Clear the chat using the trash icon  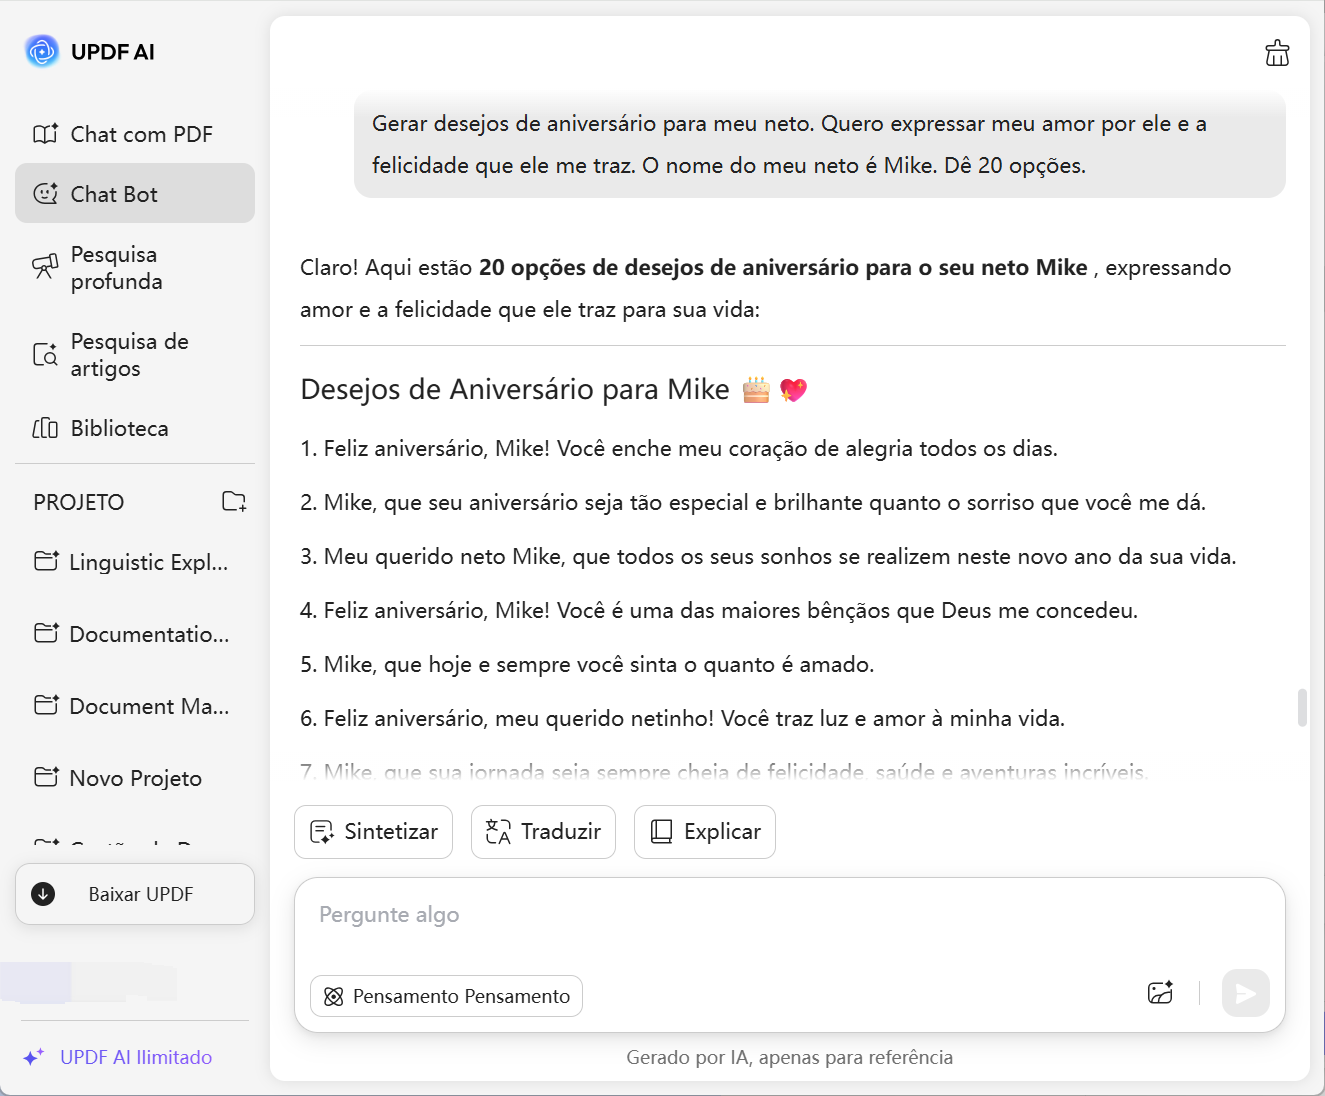point(1277,53)
